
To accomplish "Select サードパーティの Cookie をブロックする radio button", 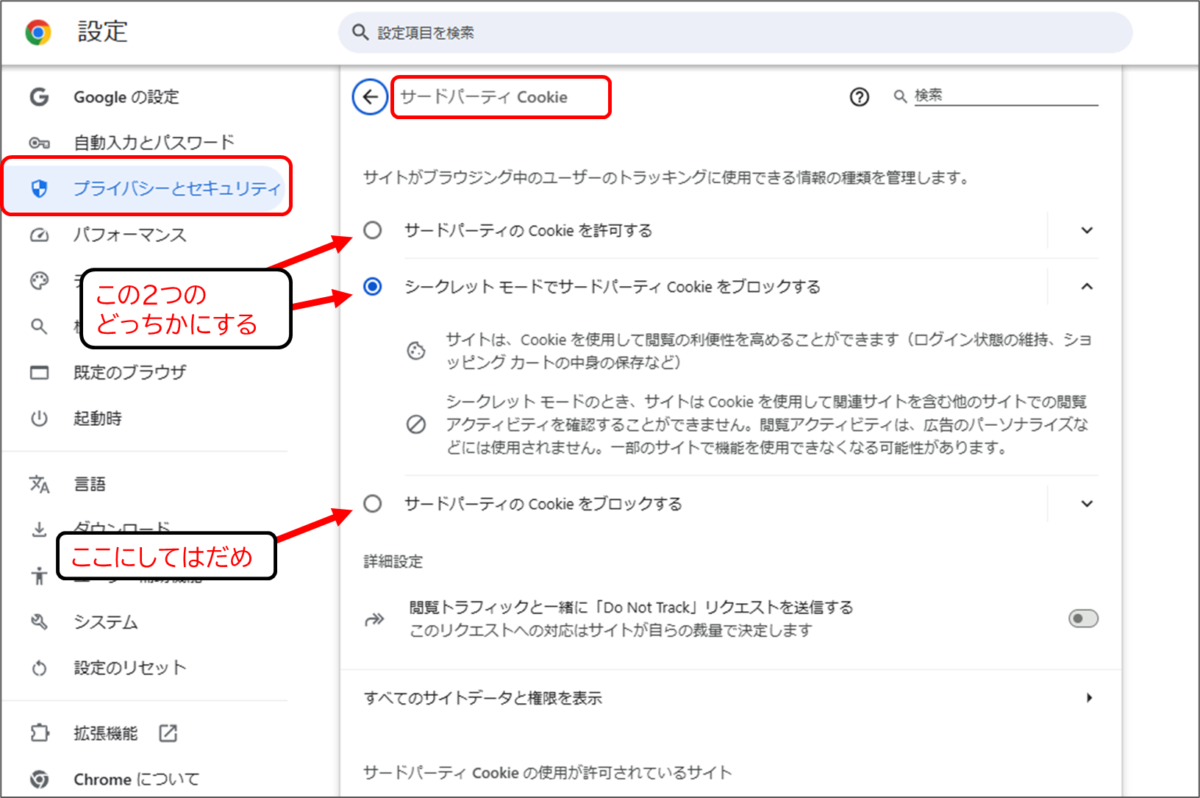I will coord(373,504).
